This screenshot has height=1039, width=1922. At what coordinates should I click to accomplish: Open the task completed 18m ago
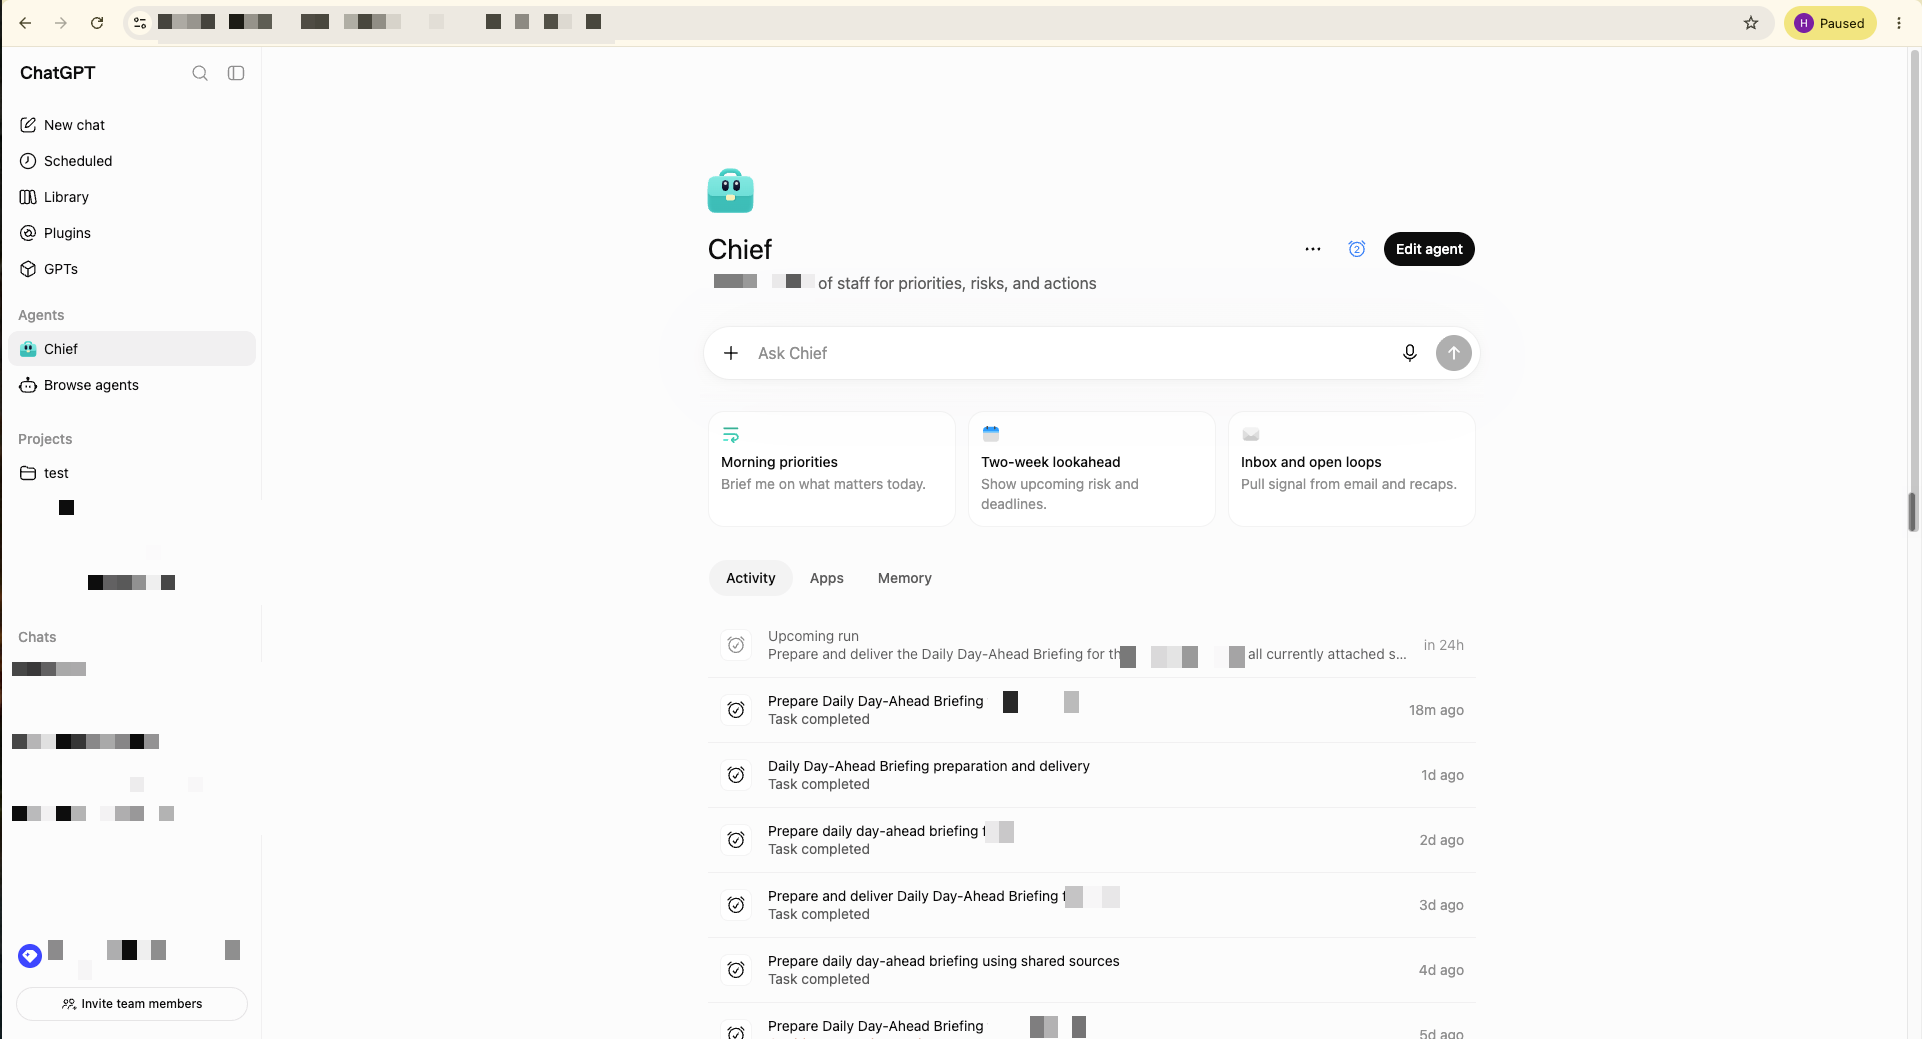click(1092, 710)
